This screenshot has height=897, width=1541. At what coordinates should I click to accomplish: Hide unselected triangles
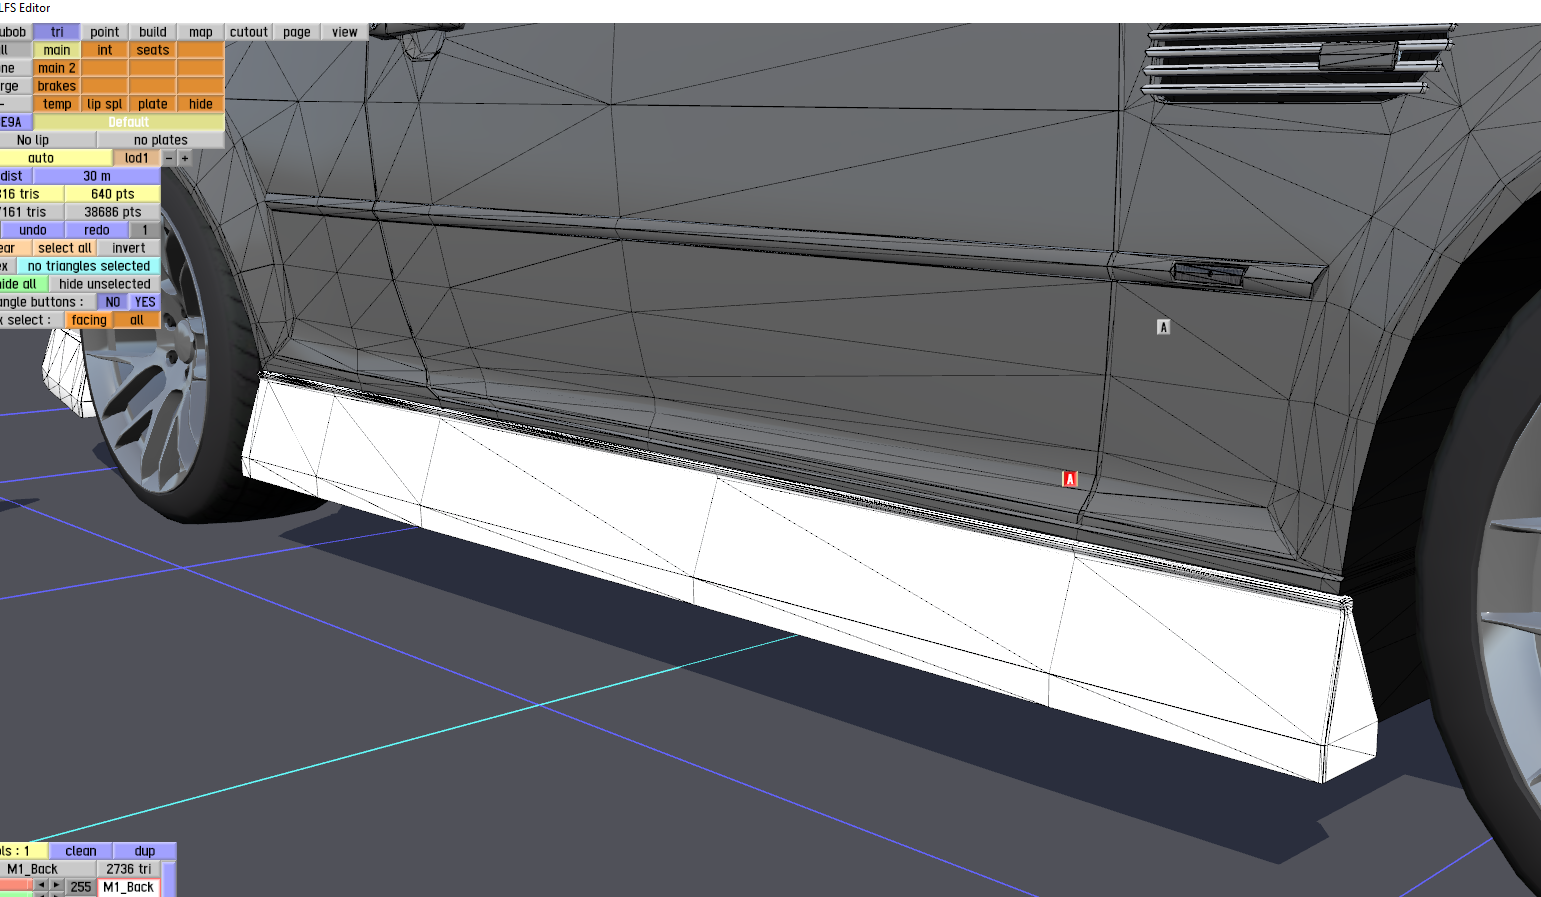[x=105, y=284]
